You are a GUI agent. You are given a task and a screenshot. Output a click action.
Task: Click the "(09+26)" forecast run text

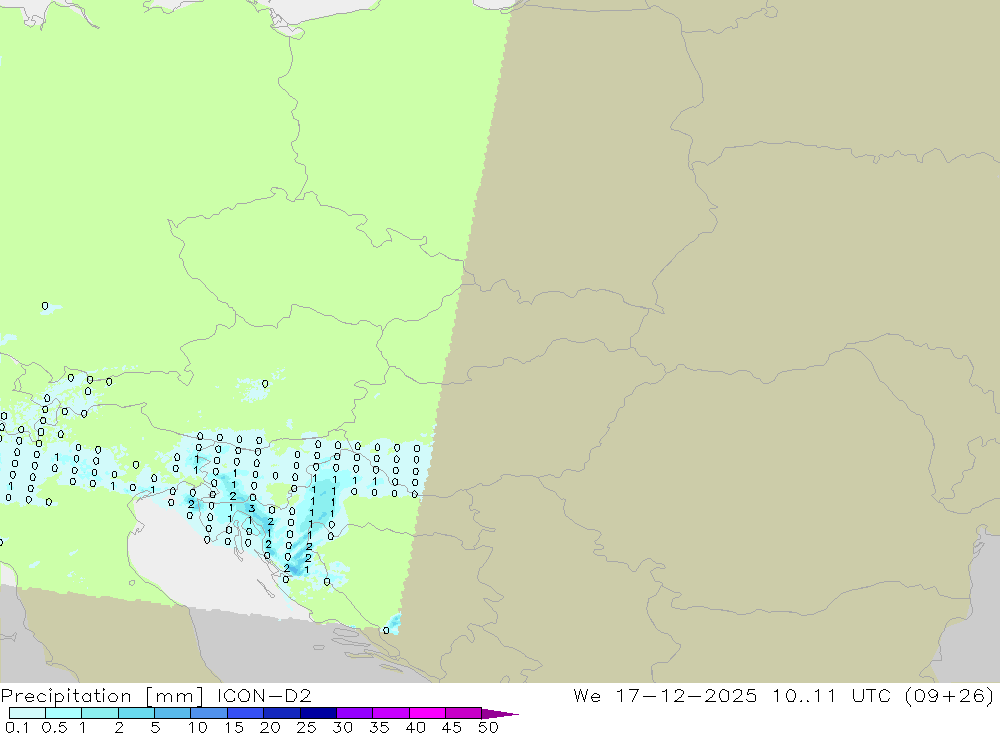(950, 695)
